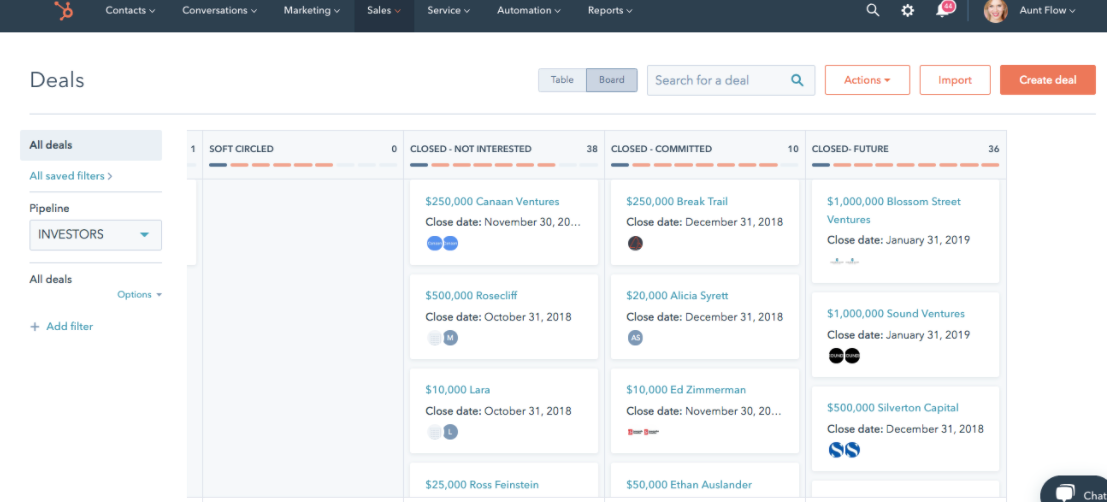Screen dimensions: 1108x502
Task: Switch to Board view
Action: click(x=612, y=80)
